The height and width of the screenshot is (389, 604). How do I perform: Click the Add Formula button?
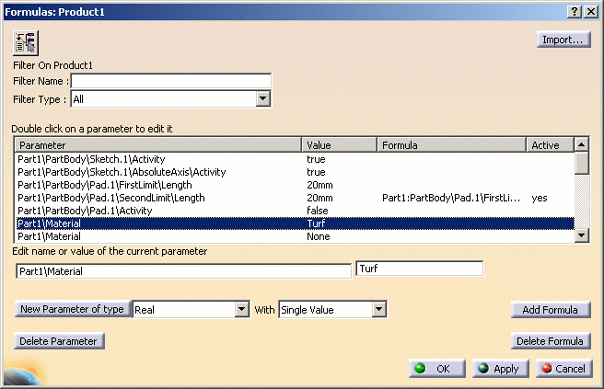pos(550,310)
